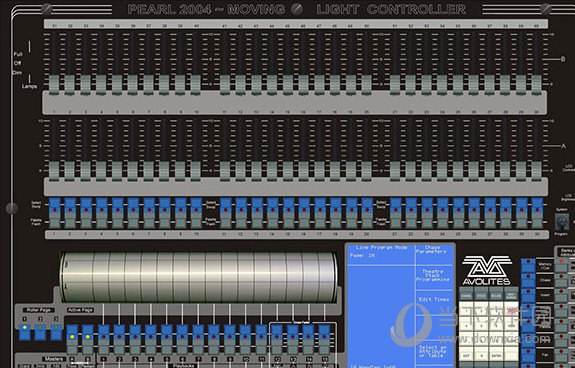Hit grey Palette/Flash button above number 2
Viewport: 575px width, 368px height.
click(x=70, y=222)
